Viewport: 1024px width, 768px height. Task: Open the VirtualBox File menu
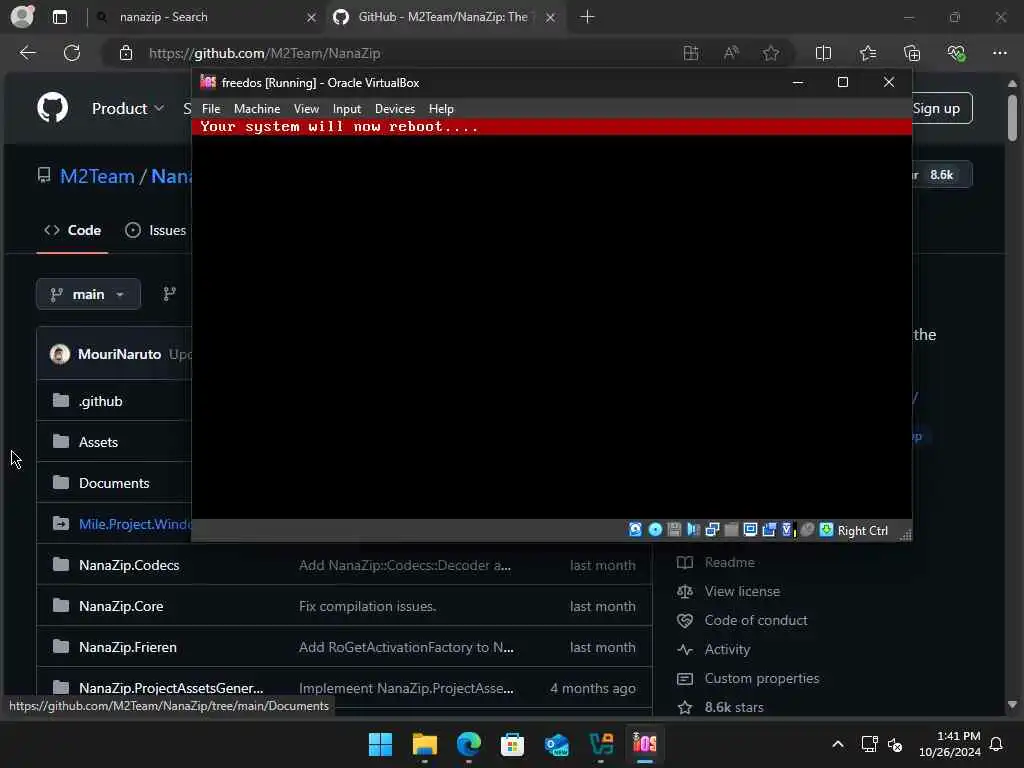[211, 109]
